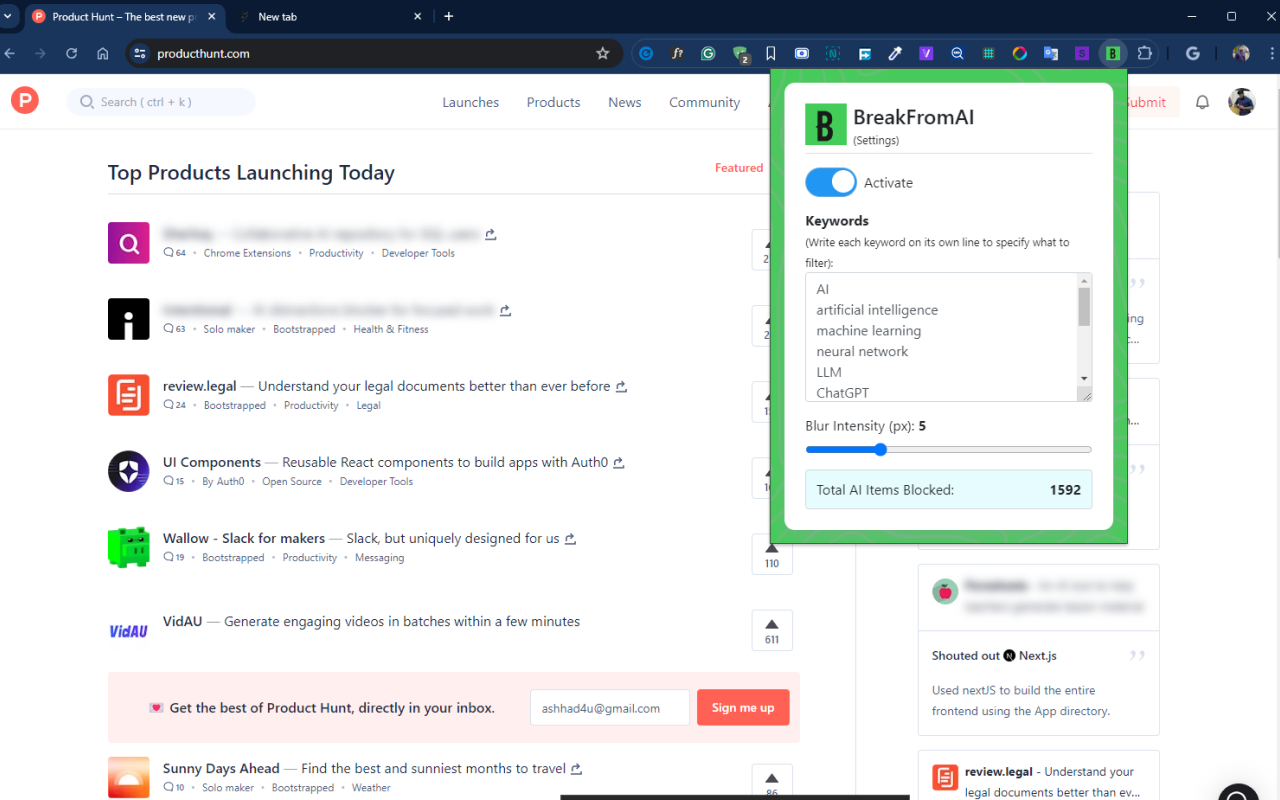The width and height of the screenshot is (1280, 800).
Task: Open the Chrome three-dot menu
Action: 1270,54
